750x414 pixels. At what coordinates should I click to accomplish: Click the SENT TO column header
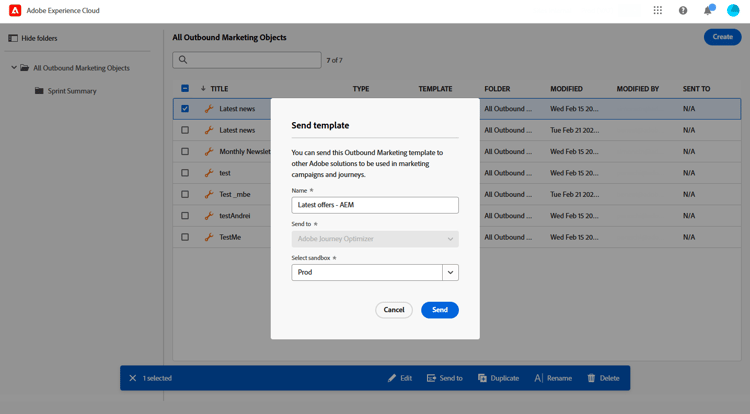click(696, 88)
